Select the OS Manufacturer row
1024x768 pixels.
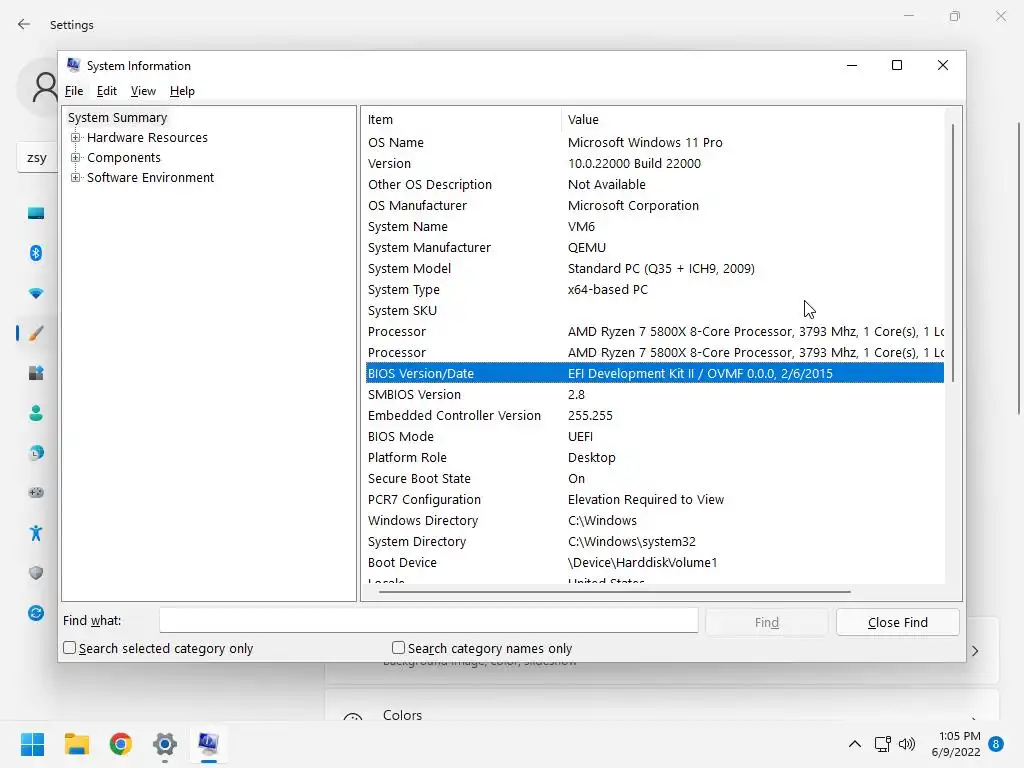tap(655, 205)
